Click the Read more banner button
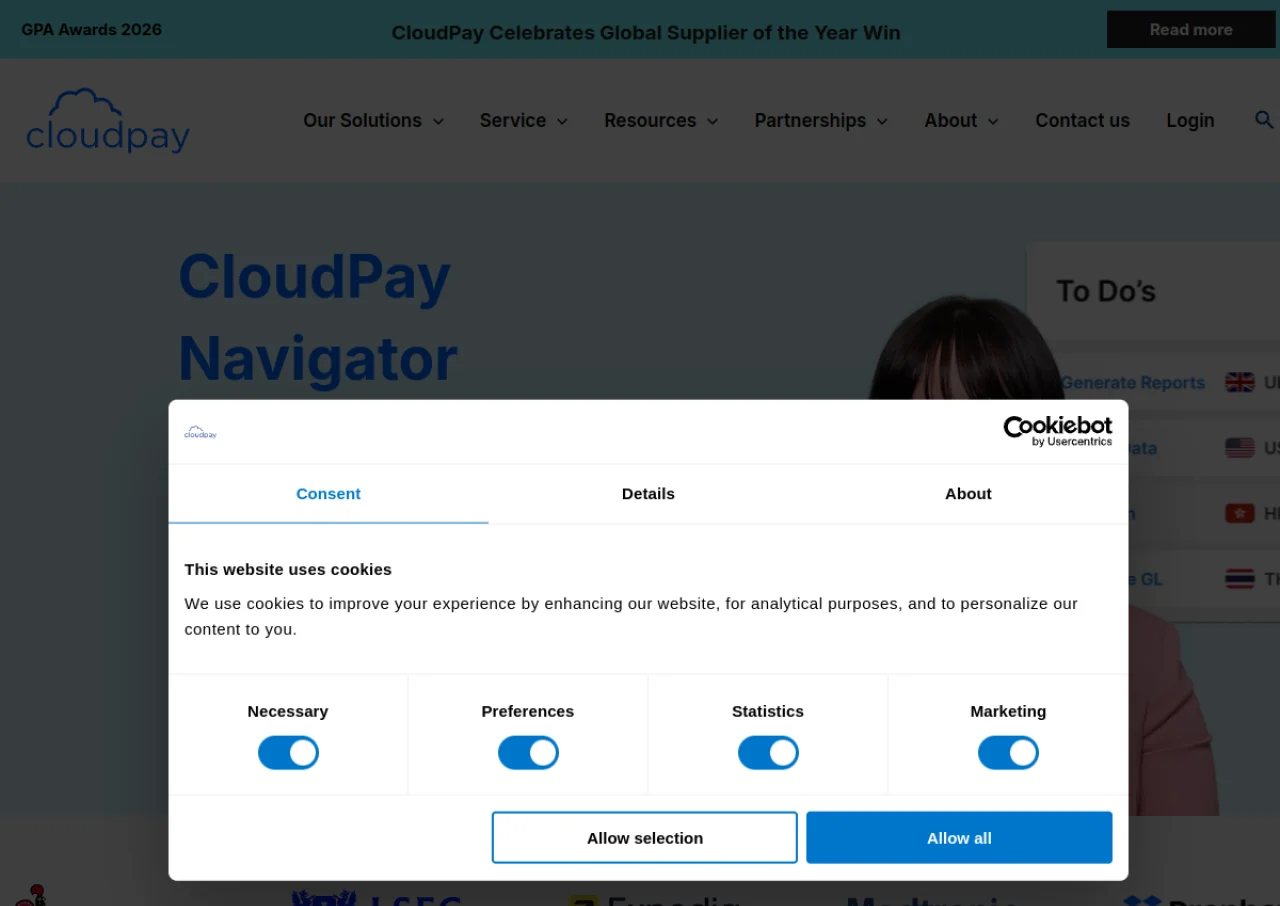The width and height of the screenshot is (1280, 906). (1191, 30)
